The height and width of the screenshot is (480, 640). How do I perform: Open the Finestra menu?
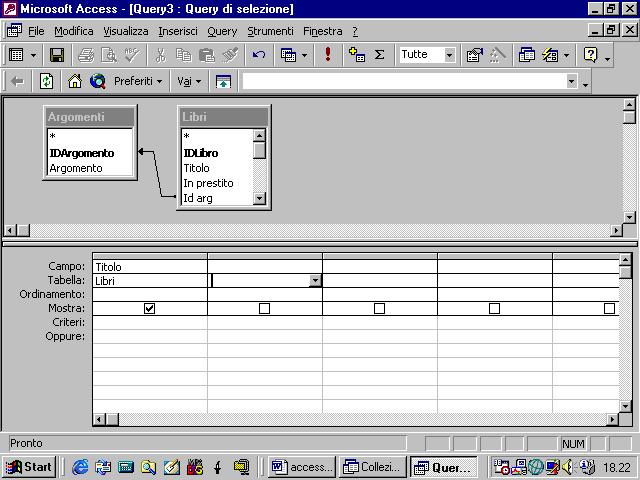[x=322, y=31]
